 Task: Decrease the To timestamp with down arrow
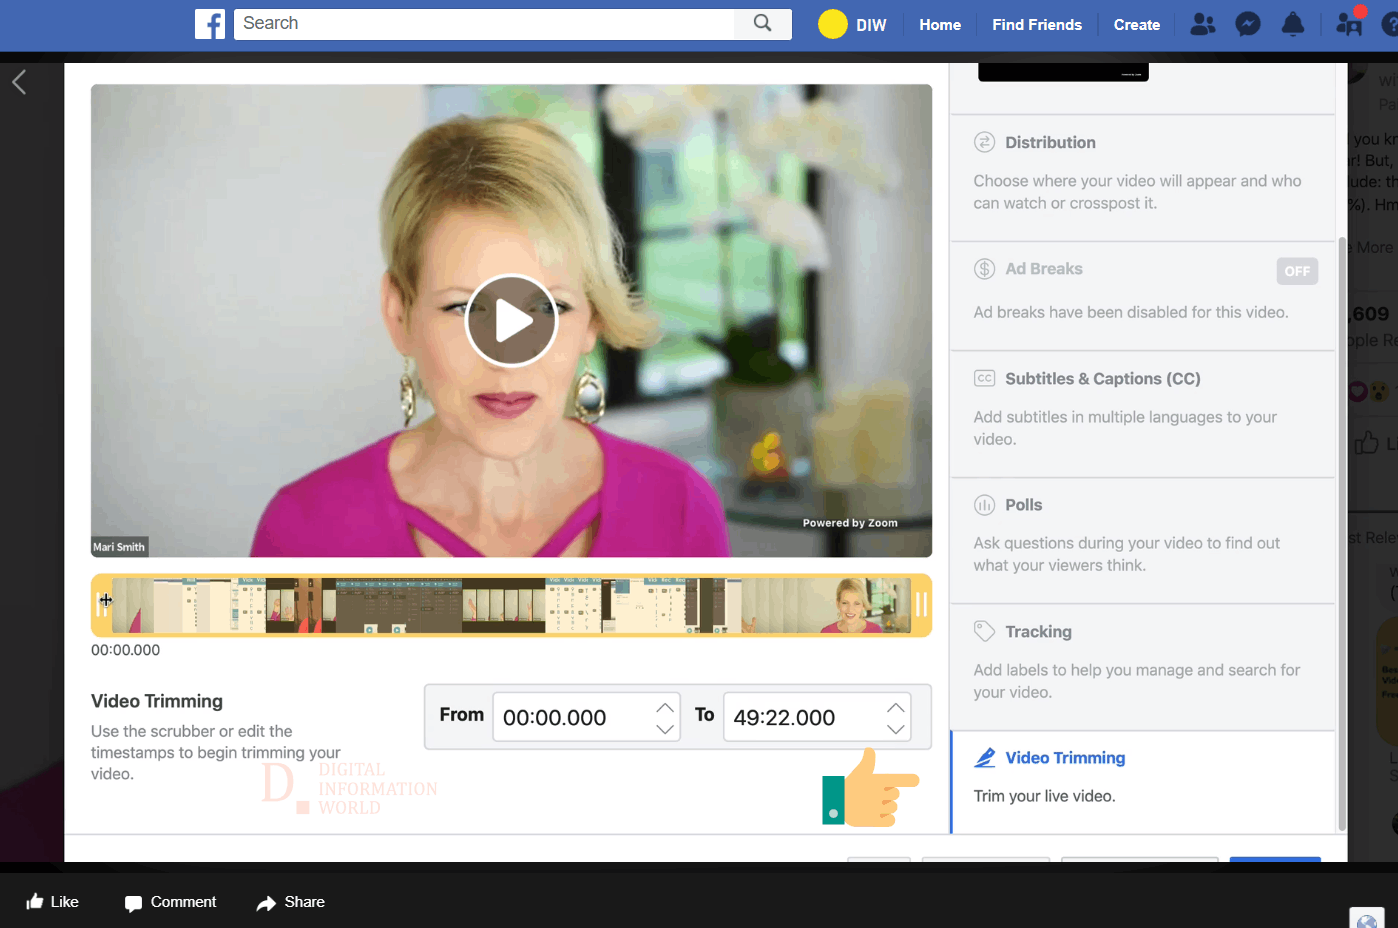(x=896, y=729)
